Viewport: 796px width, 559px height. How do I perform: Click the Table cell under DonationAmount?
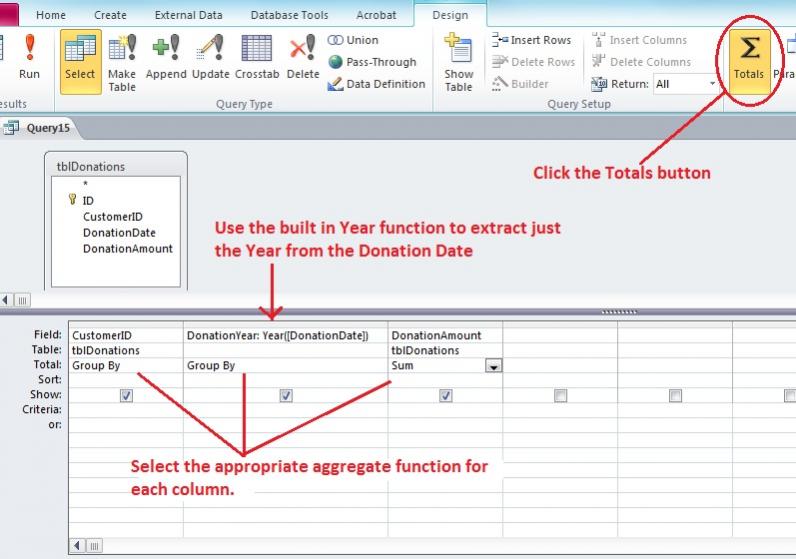point(446,350)
